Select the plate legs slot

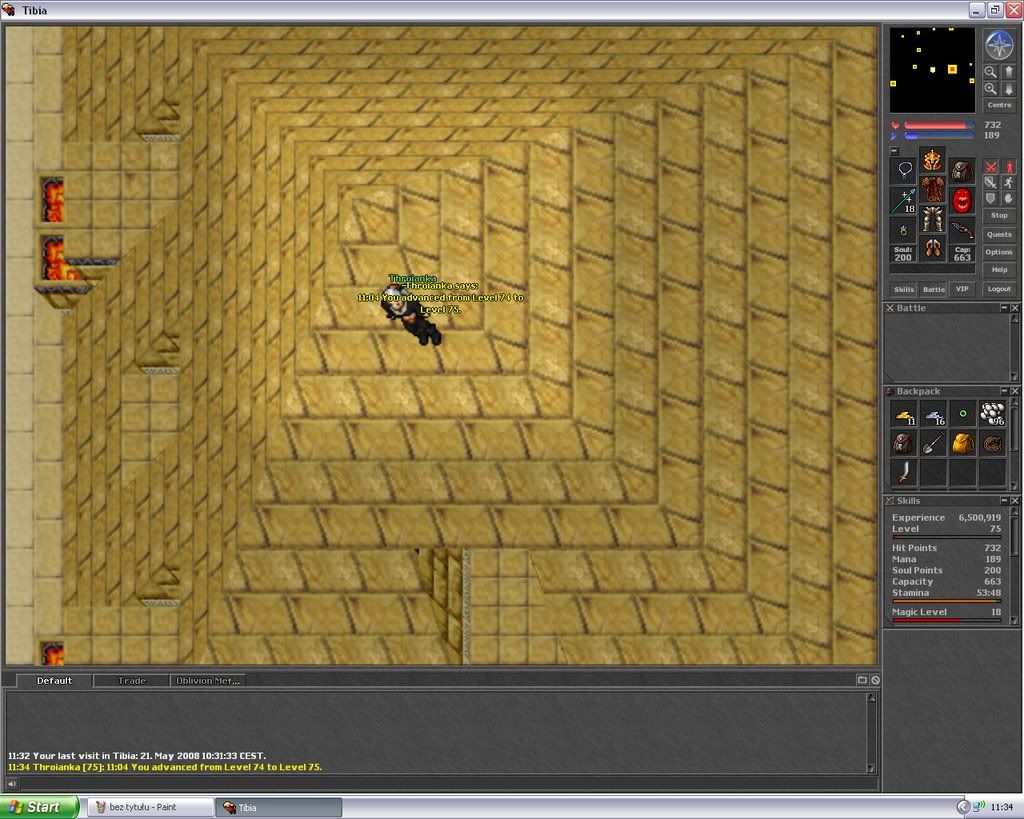(x=933, y=219)
